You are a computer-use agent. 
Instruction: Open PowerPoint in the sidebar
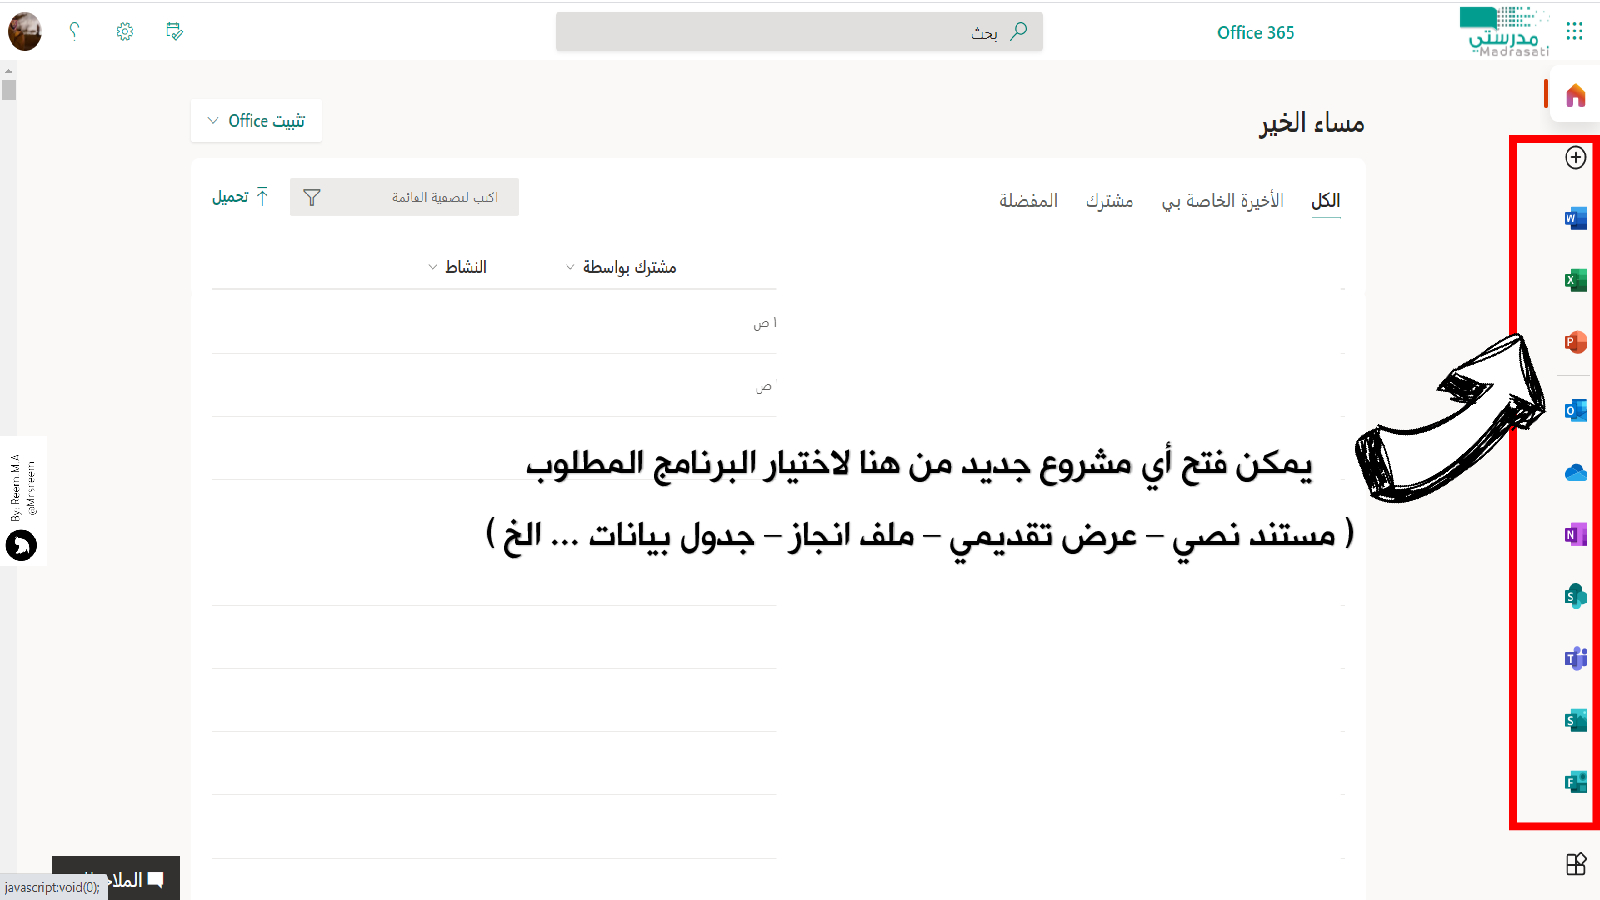pyautogui.click(x=1575, y=343)
